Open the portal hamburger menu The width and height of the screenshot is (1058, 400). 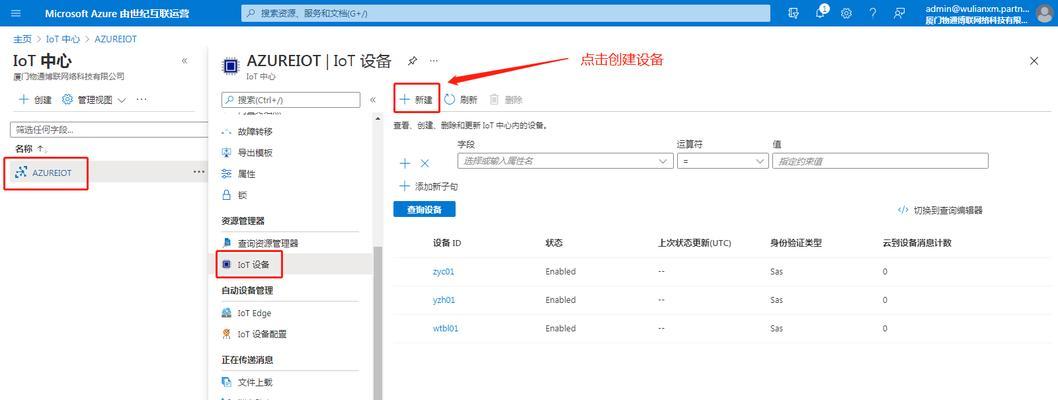(x=16, y=13)
